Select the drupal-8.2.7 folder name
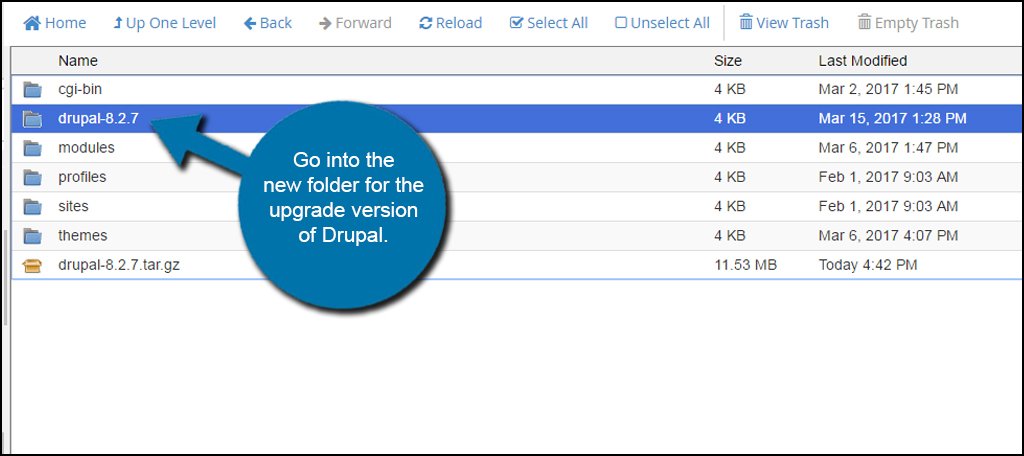 coord(98,119)
